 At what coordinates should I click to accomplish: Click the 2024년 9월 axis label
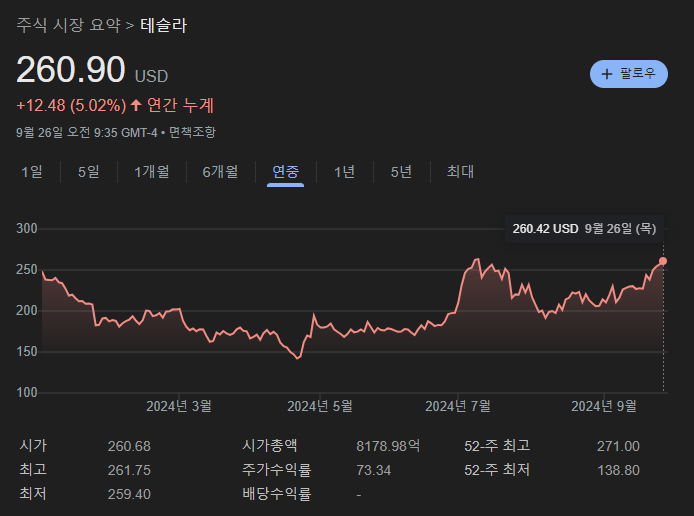(604, 406)
